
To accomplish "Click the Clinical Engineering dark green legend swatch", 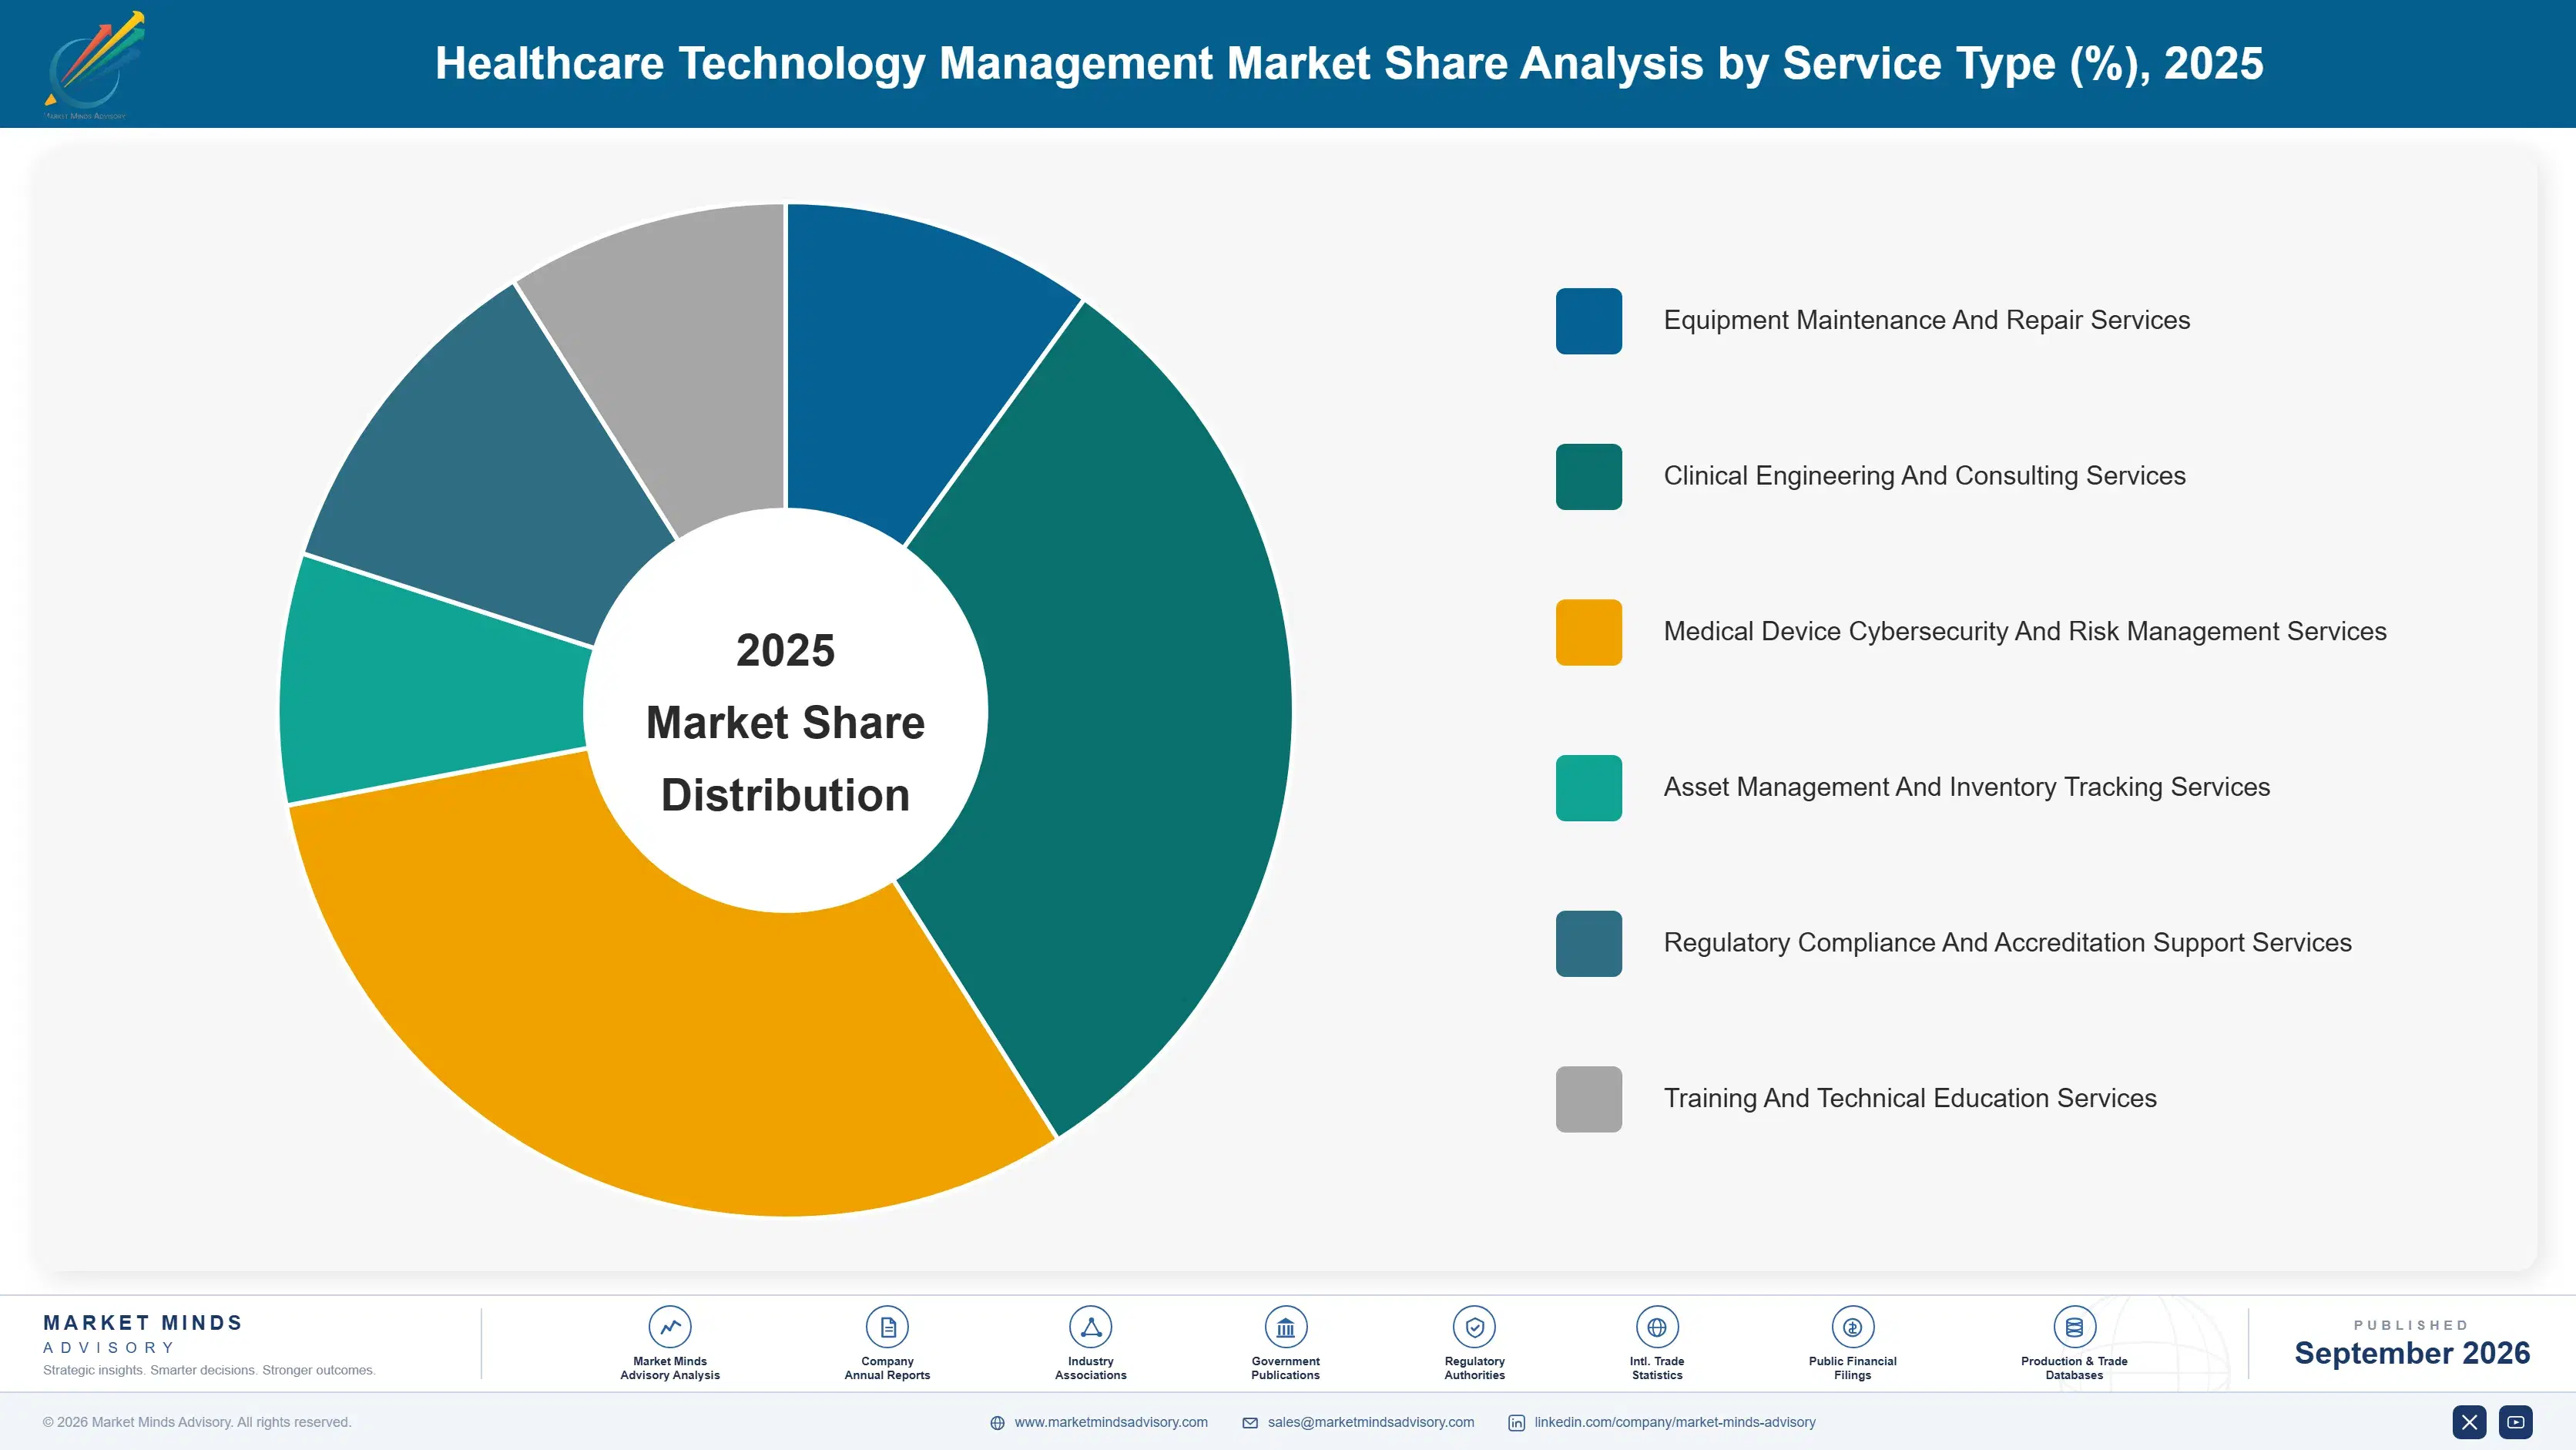I will pyautogui.click(x=1588, y=477).
